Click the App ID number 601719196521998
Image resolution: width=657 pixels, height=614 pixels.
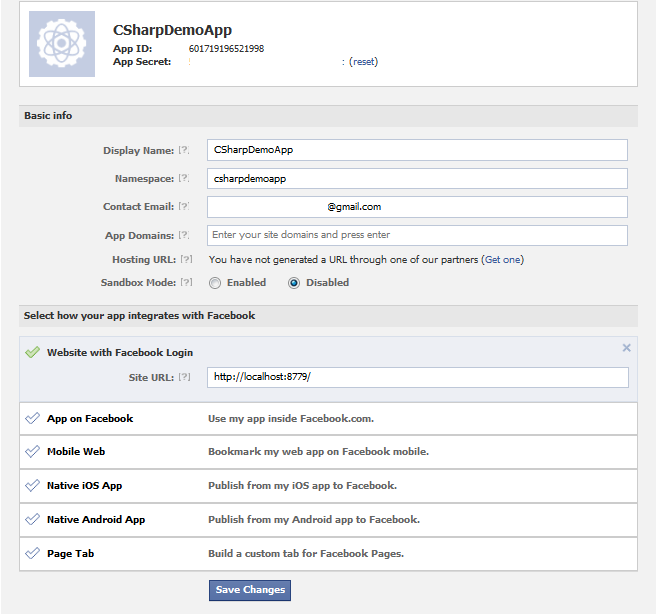click(x=226, y=49)
